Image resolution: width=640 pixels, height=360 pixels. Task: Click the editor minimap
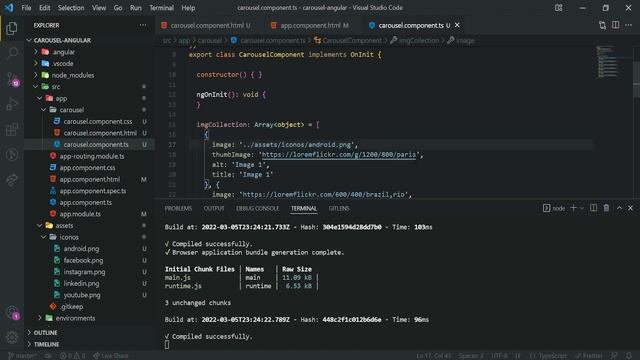[x=608, y=61]
